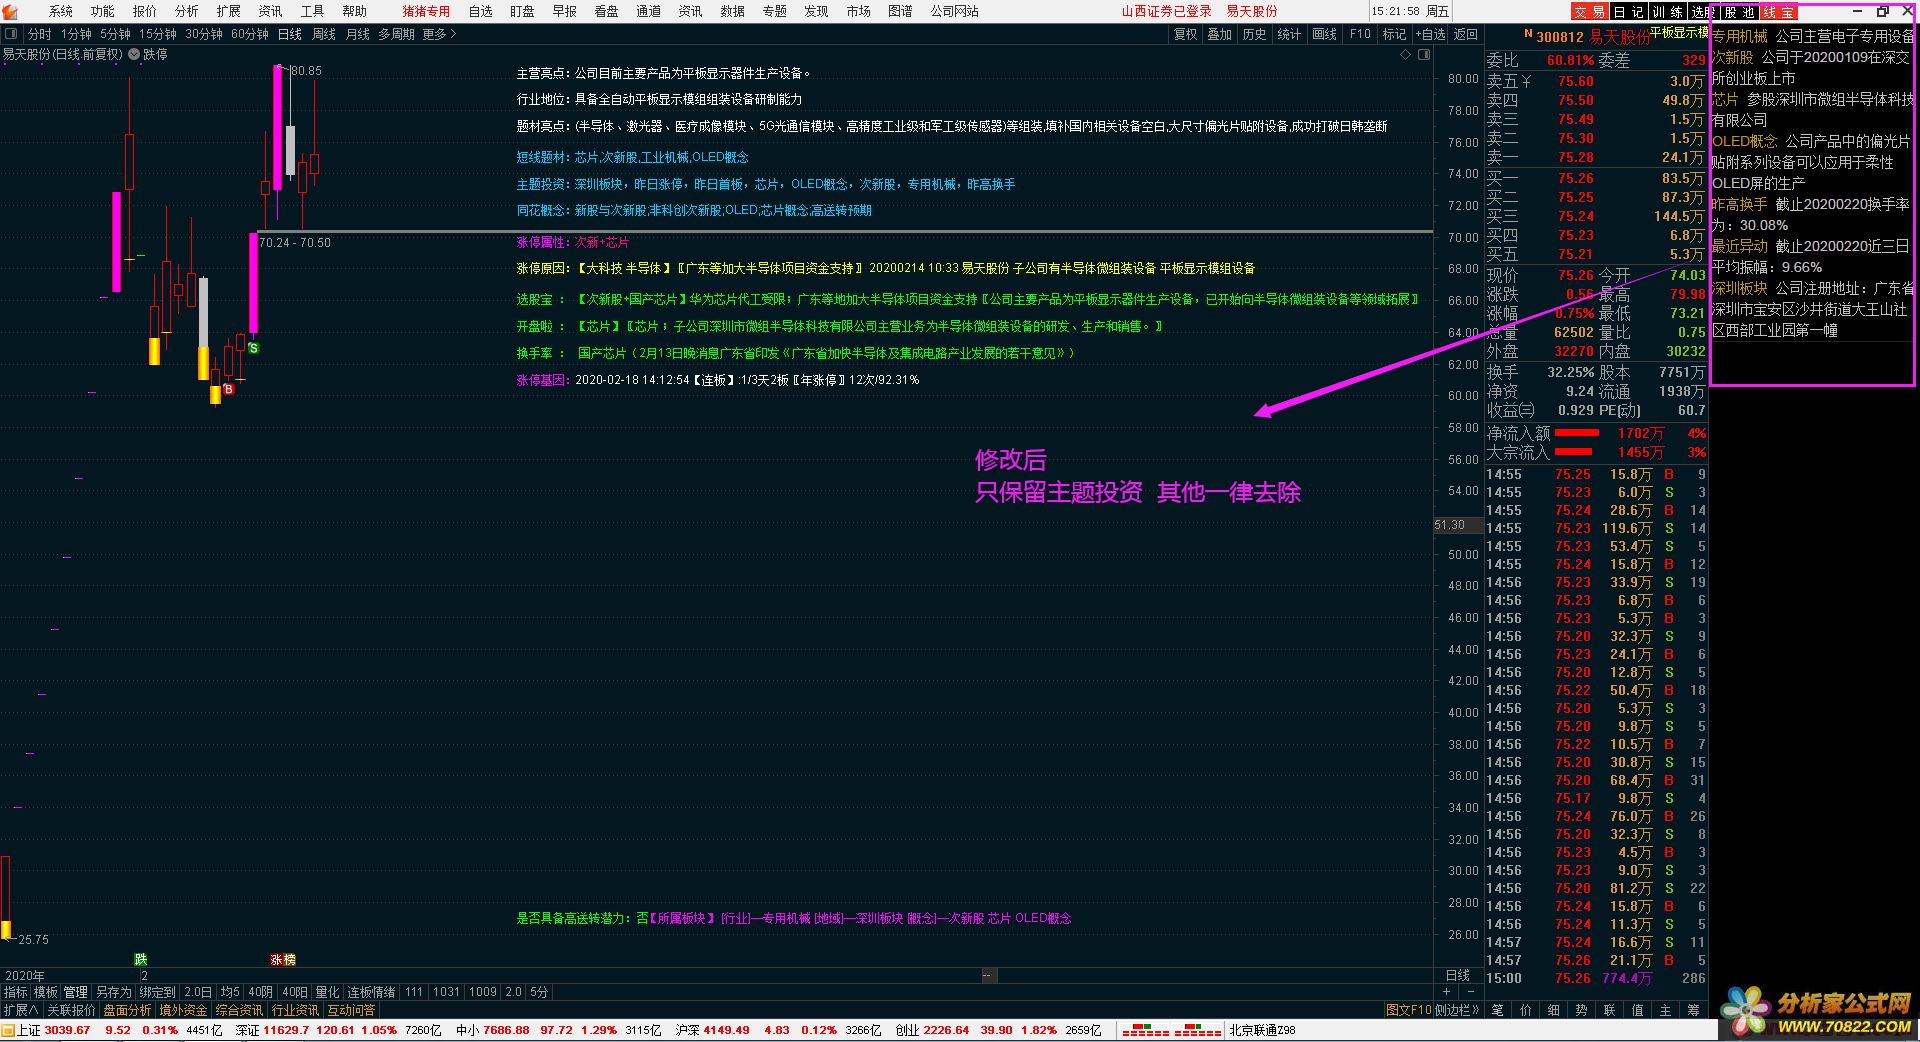
Task: Select the 势 tab in quote panel
Action: point(1581,1010)
